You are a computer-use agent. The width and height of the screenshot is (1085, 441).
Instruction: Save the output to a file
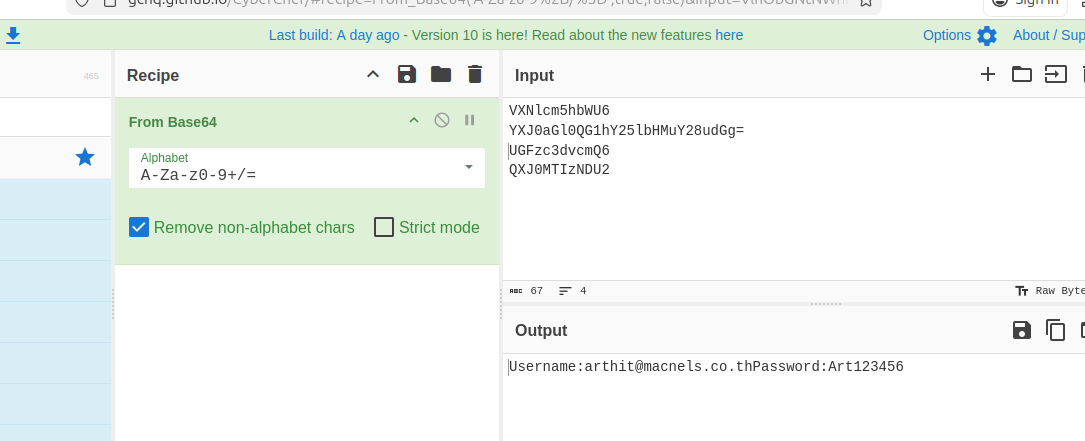1021,330
